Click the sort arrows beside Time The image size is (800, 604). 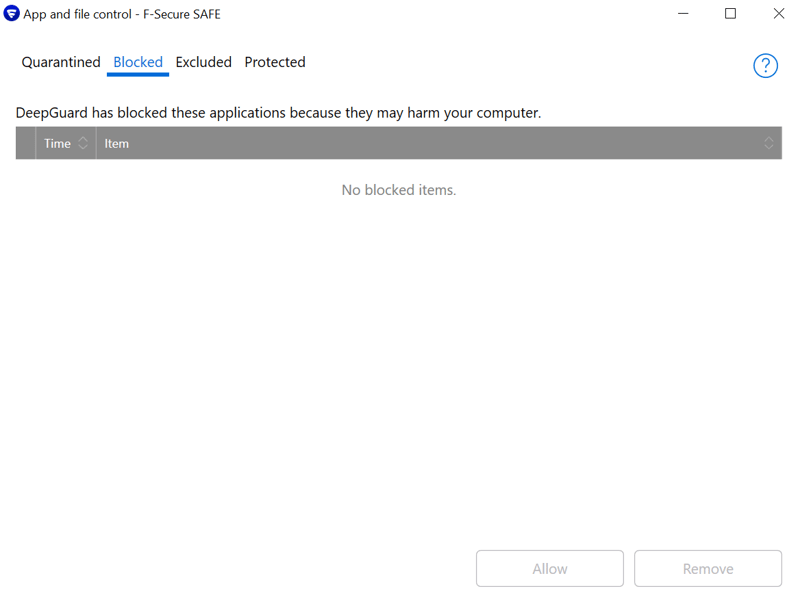tap(83, 143)
